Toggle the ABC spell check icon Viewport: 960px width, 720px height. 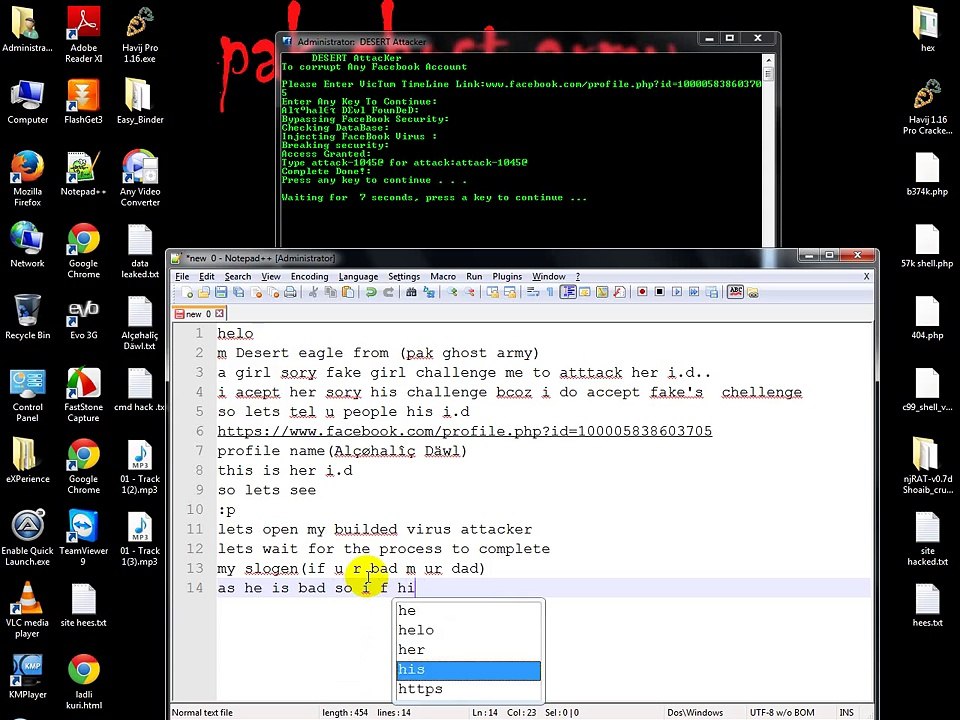click(735, 293)
